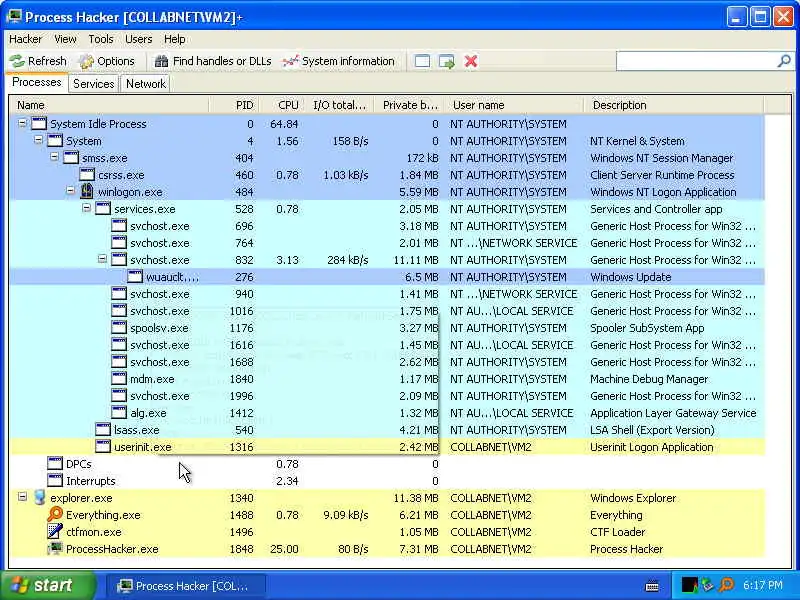Click the '9.09 kB/s' I/O value

(345, 515)
